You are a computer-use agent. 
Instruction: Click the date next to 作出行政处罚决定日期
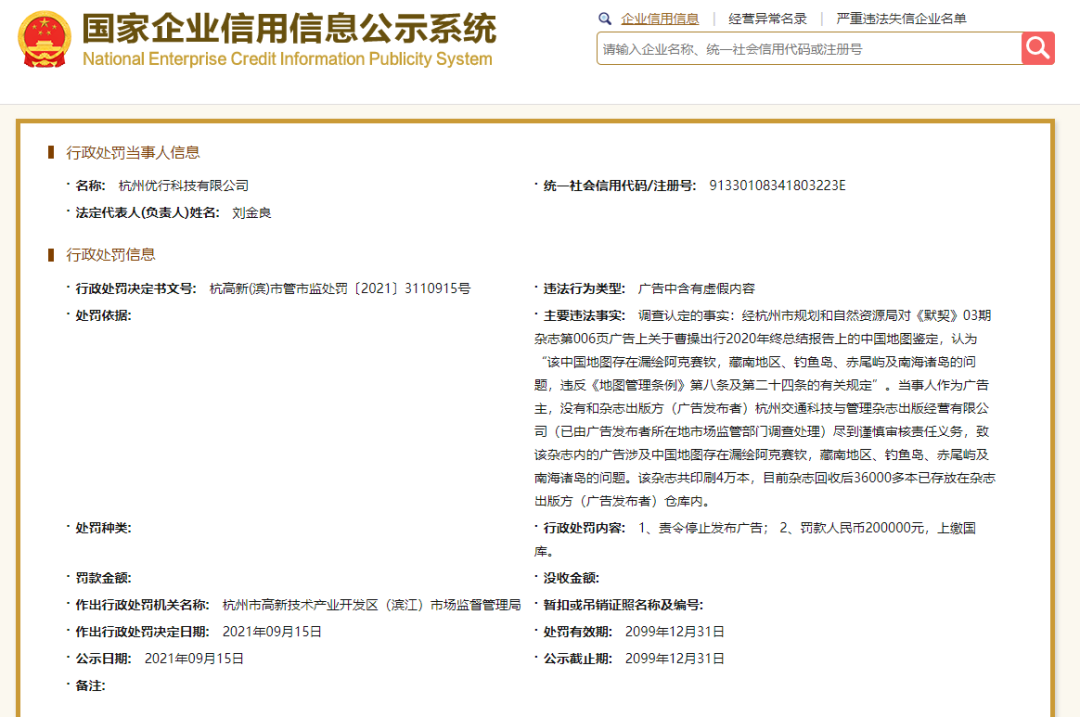pyautogui.click(x=272, y=632)
